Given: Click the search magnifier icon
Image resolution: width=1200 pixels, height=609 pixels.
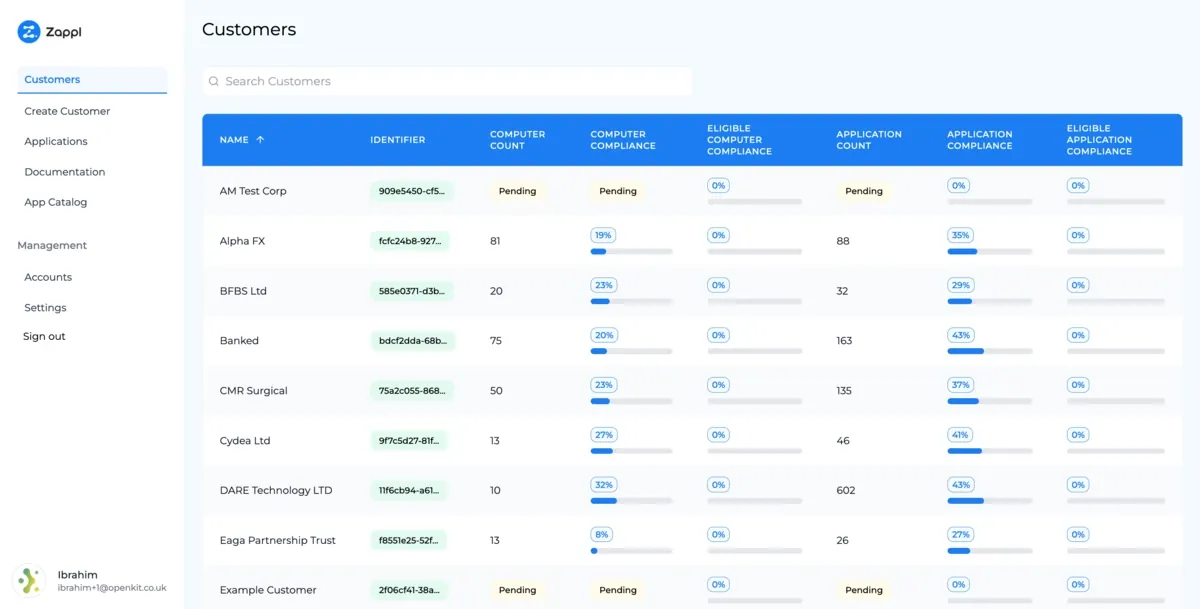Looking at the screenshot, I should coord(213,81).
